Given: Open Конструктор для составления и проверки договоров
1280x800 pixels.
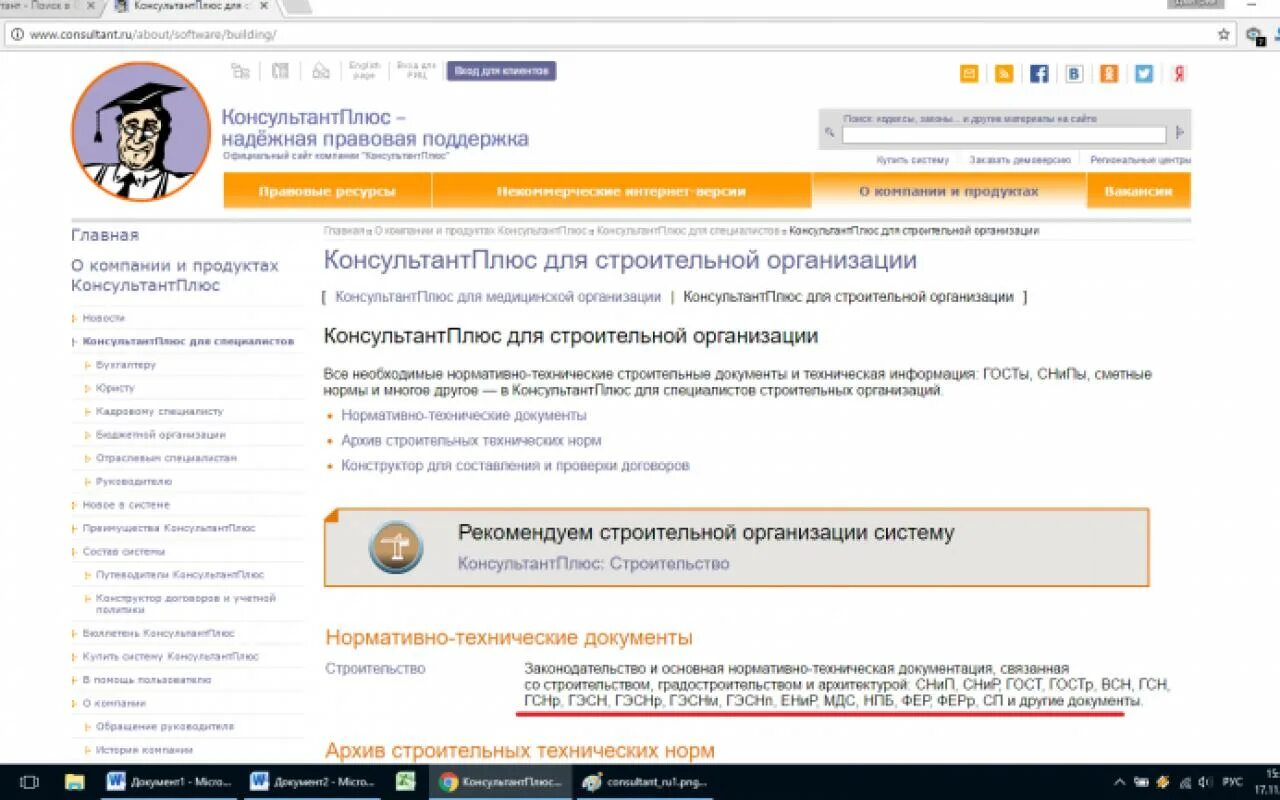Looking at the screenshot, I should tap(515, 465).
